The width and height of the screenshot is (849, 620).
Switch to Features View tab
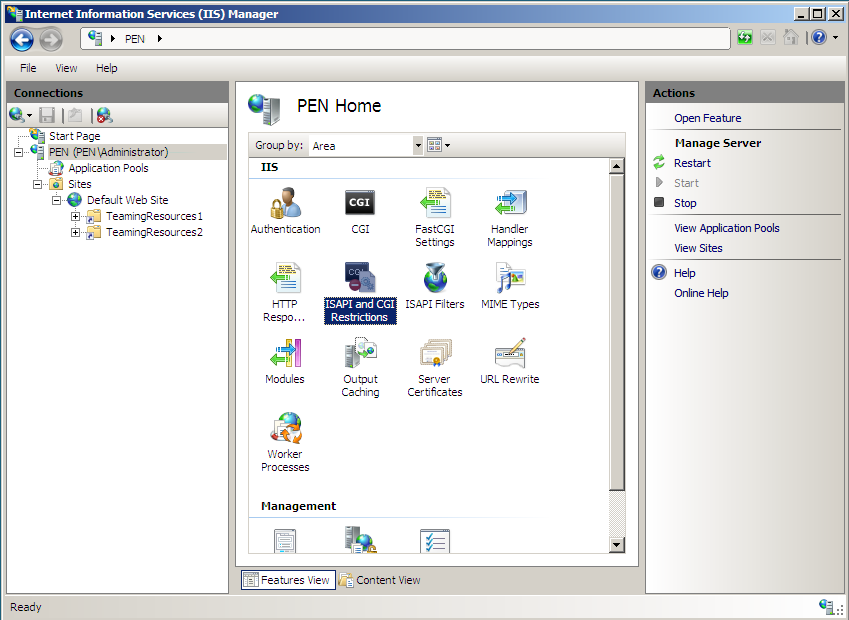click(x=288, y=580)
